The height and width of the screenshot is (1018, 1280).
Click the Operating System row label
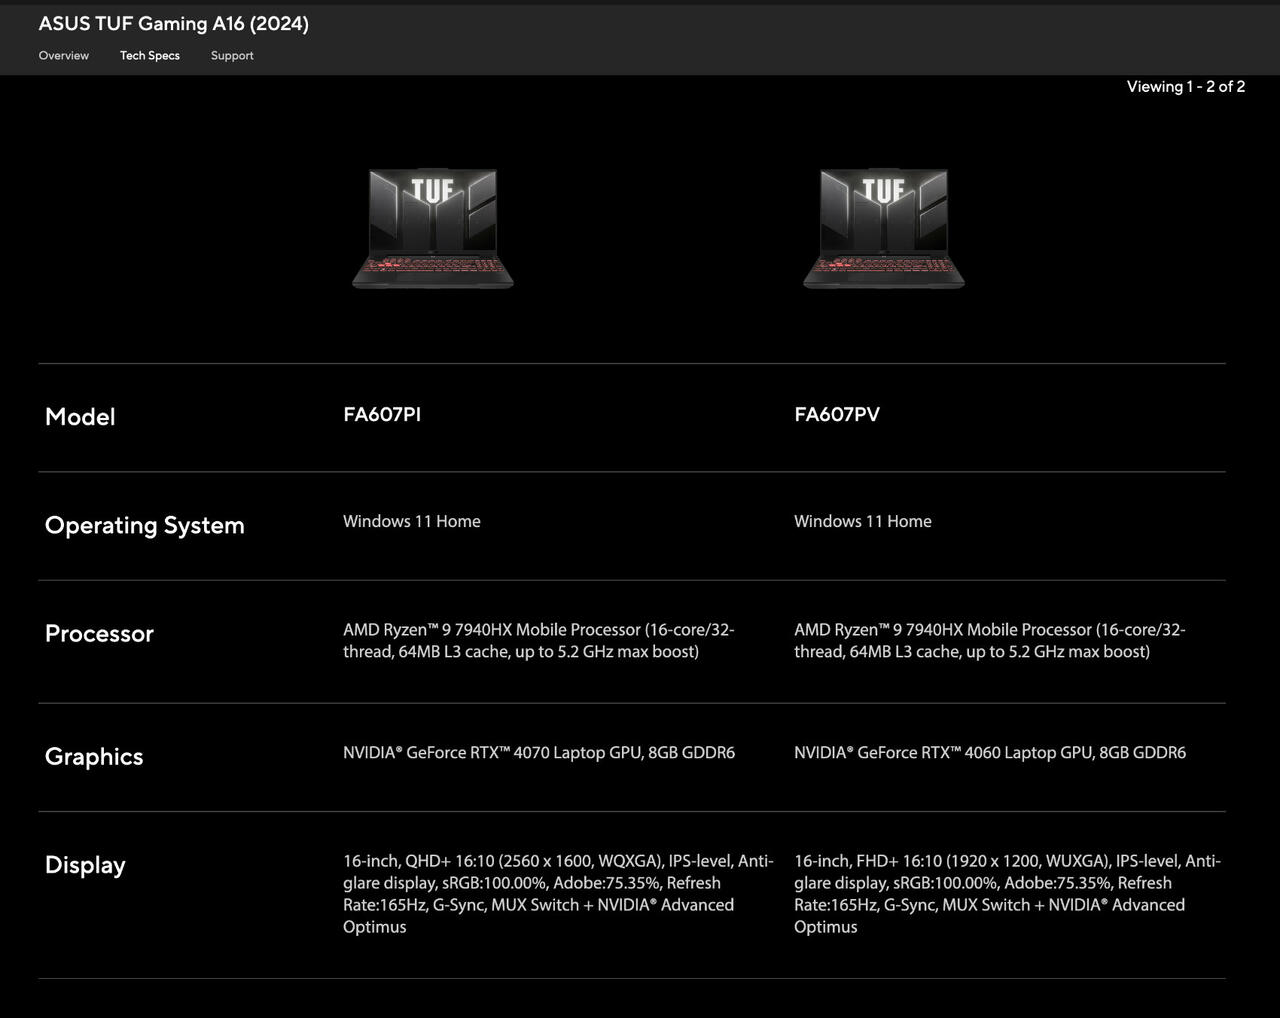point(145,526)
